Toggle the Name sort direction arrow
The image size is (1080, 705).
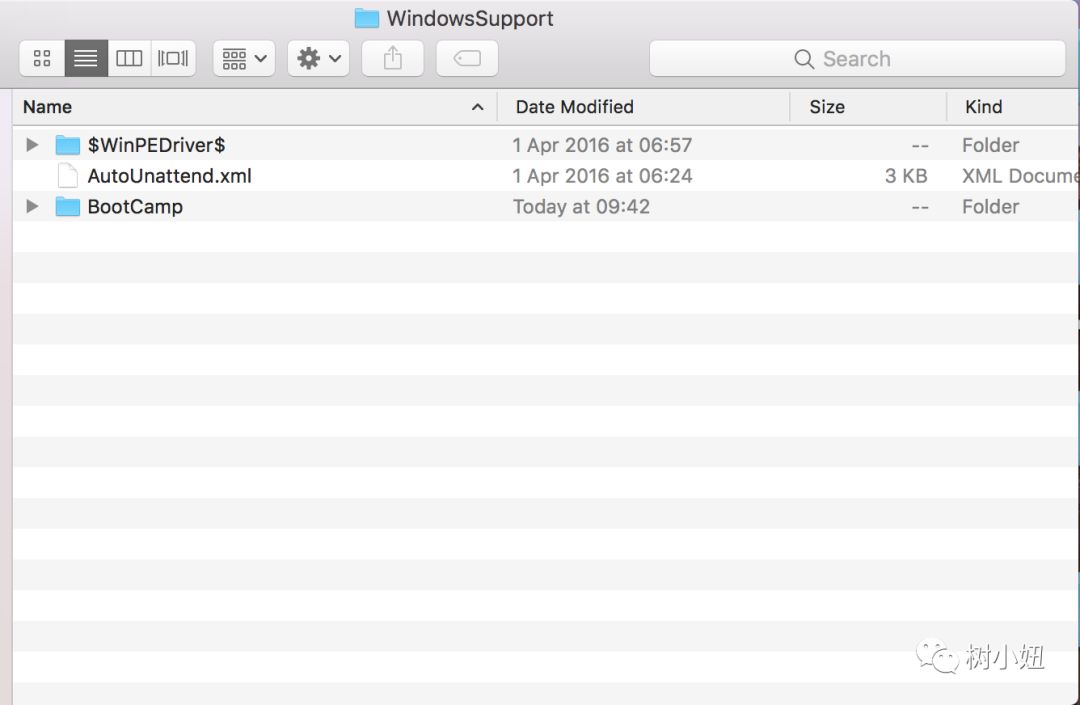477,107
